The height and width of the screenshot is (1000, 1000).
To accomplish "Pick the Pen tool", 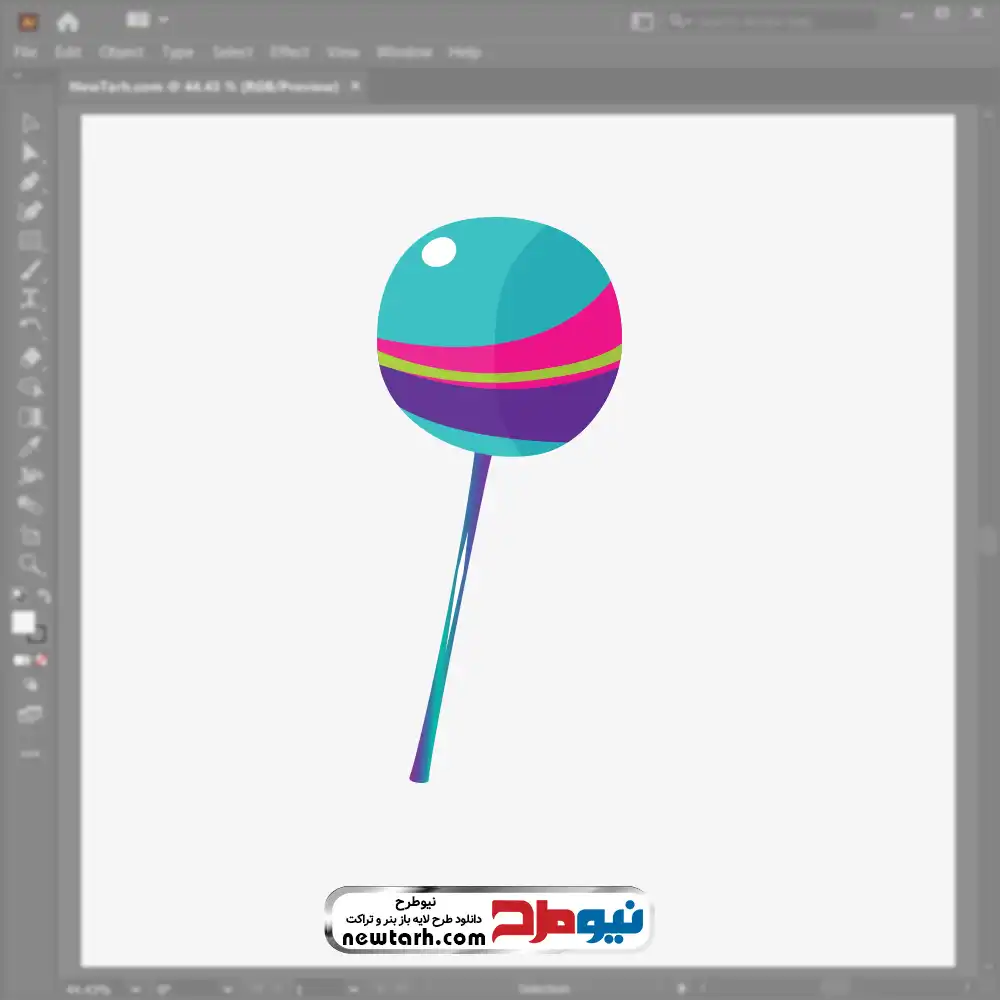I will (x=30, y=182).
